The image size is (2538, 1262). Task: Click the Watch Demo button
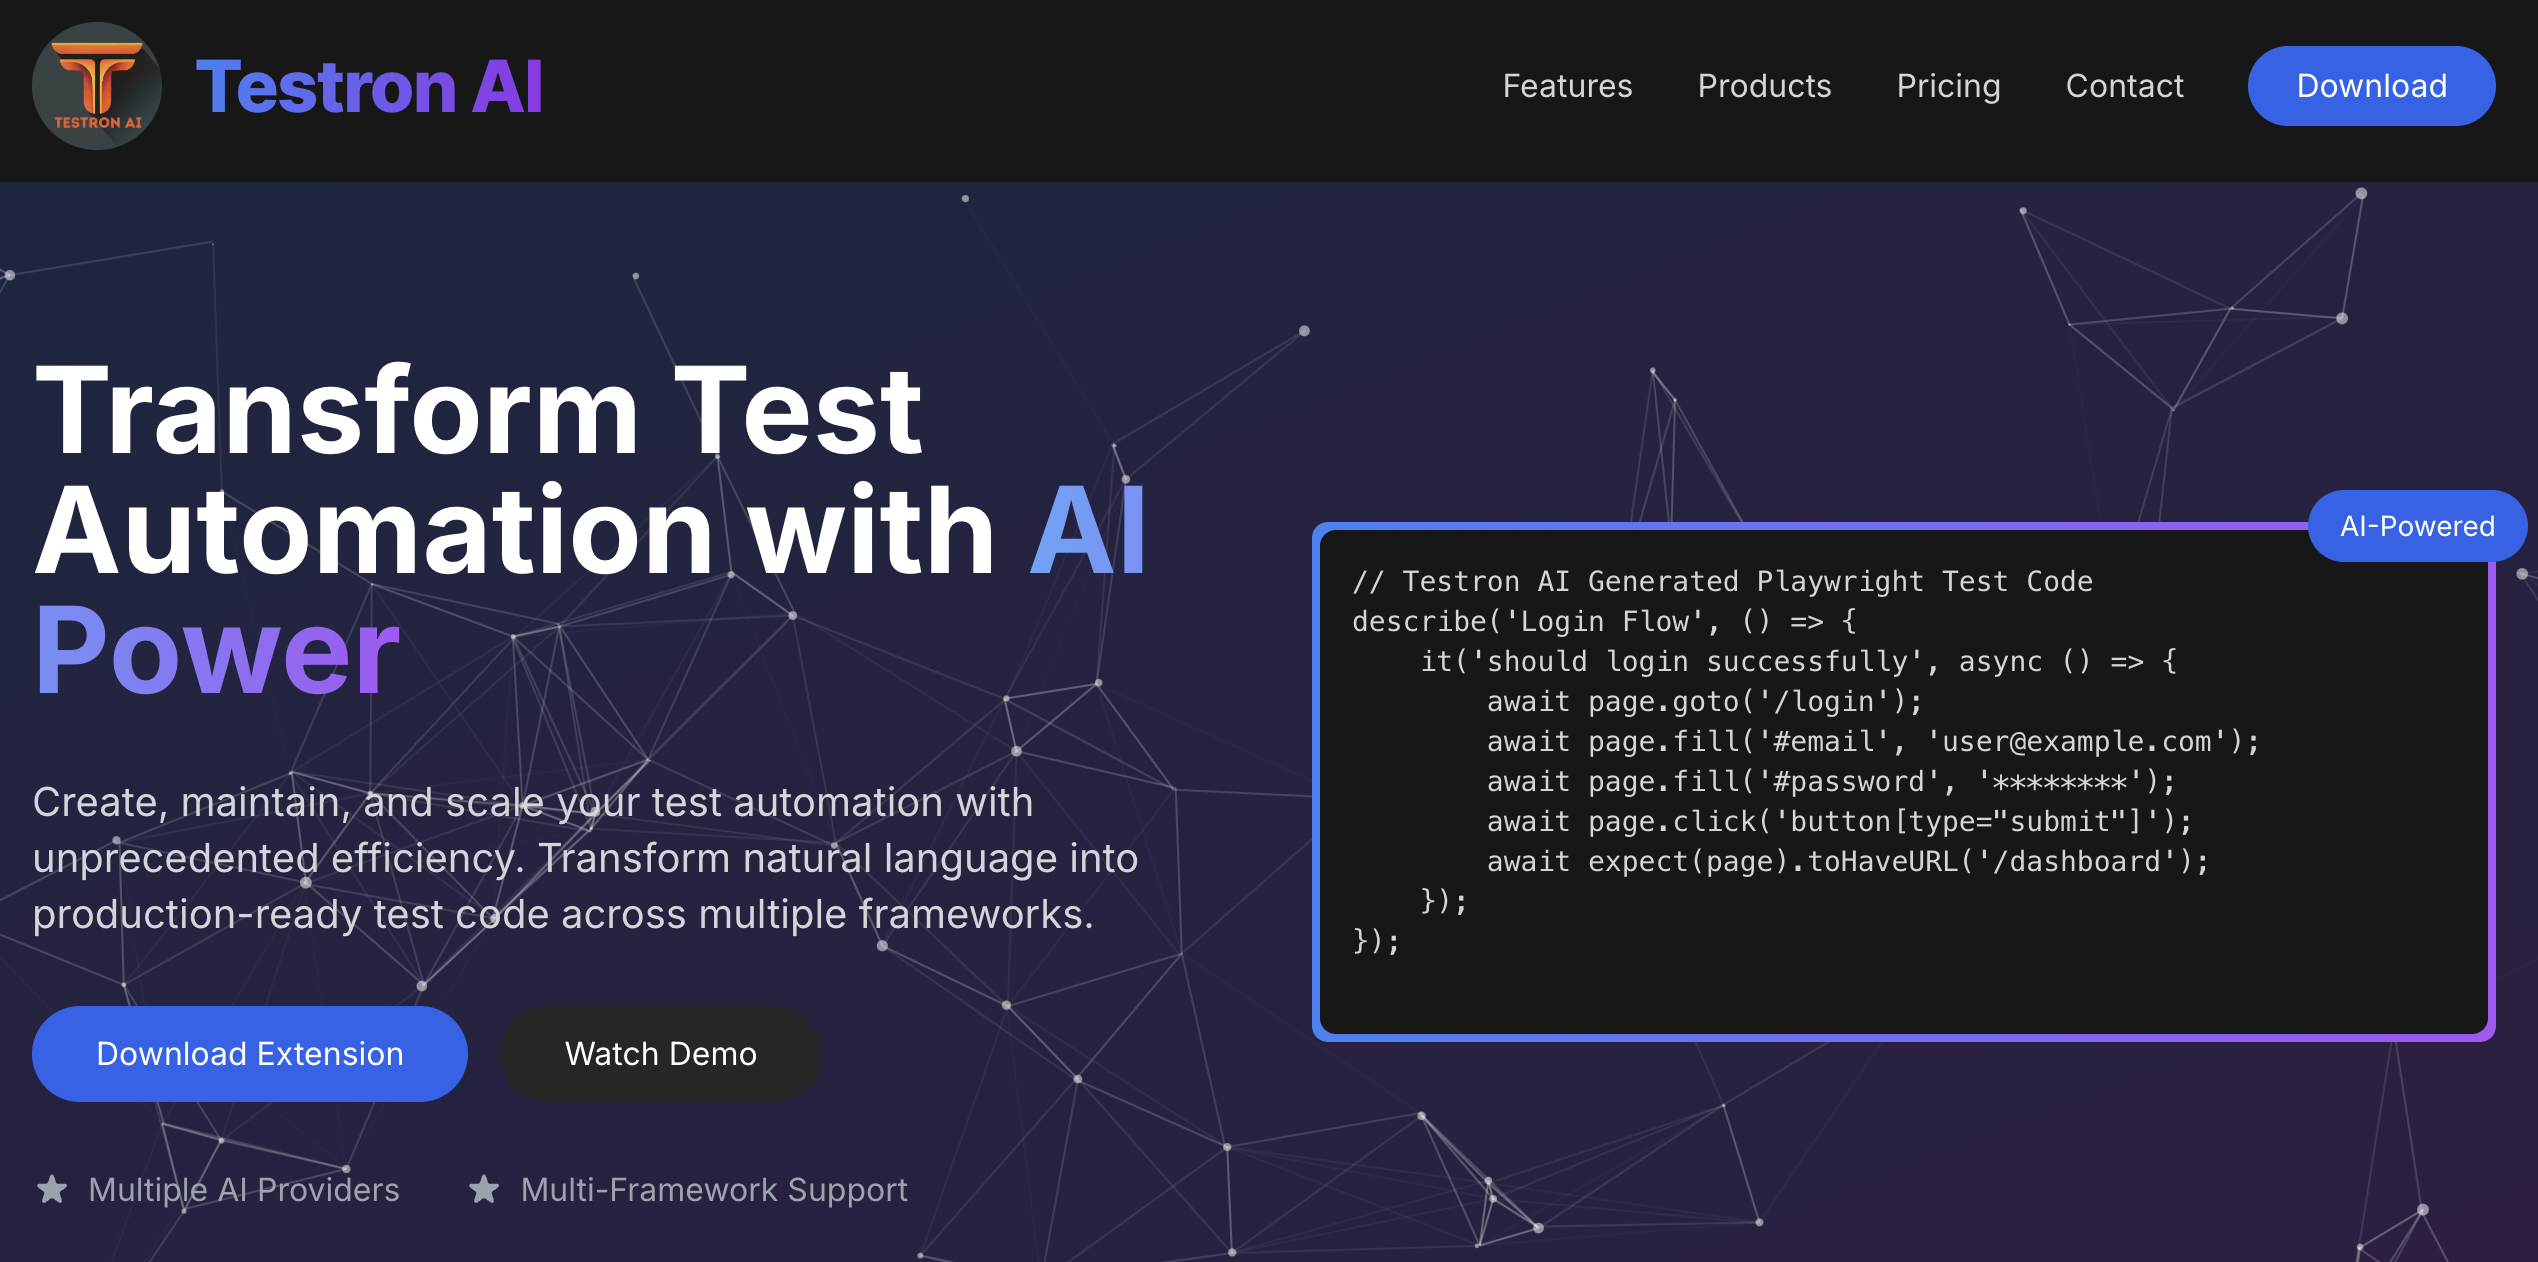pyautogui.click(x=661, y=1053)
